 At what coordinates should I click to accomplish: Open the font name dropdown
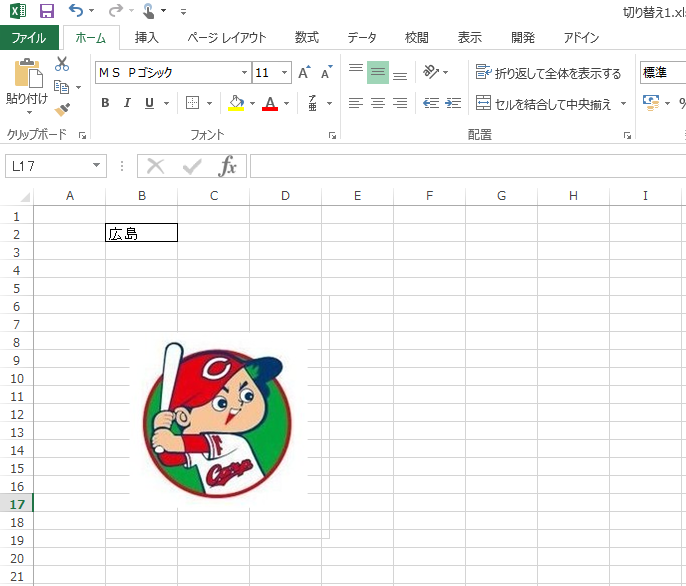click(x=244, y=73)
